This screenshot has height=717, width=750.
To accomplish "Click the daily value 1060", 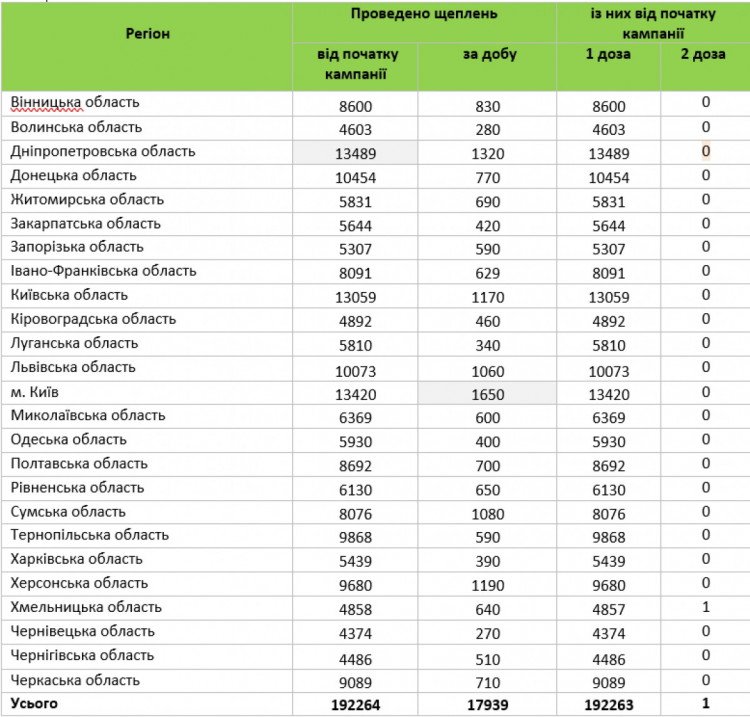I will pyautogui.click(x=487, y=372).
